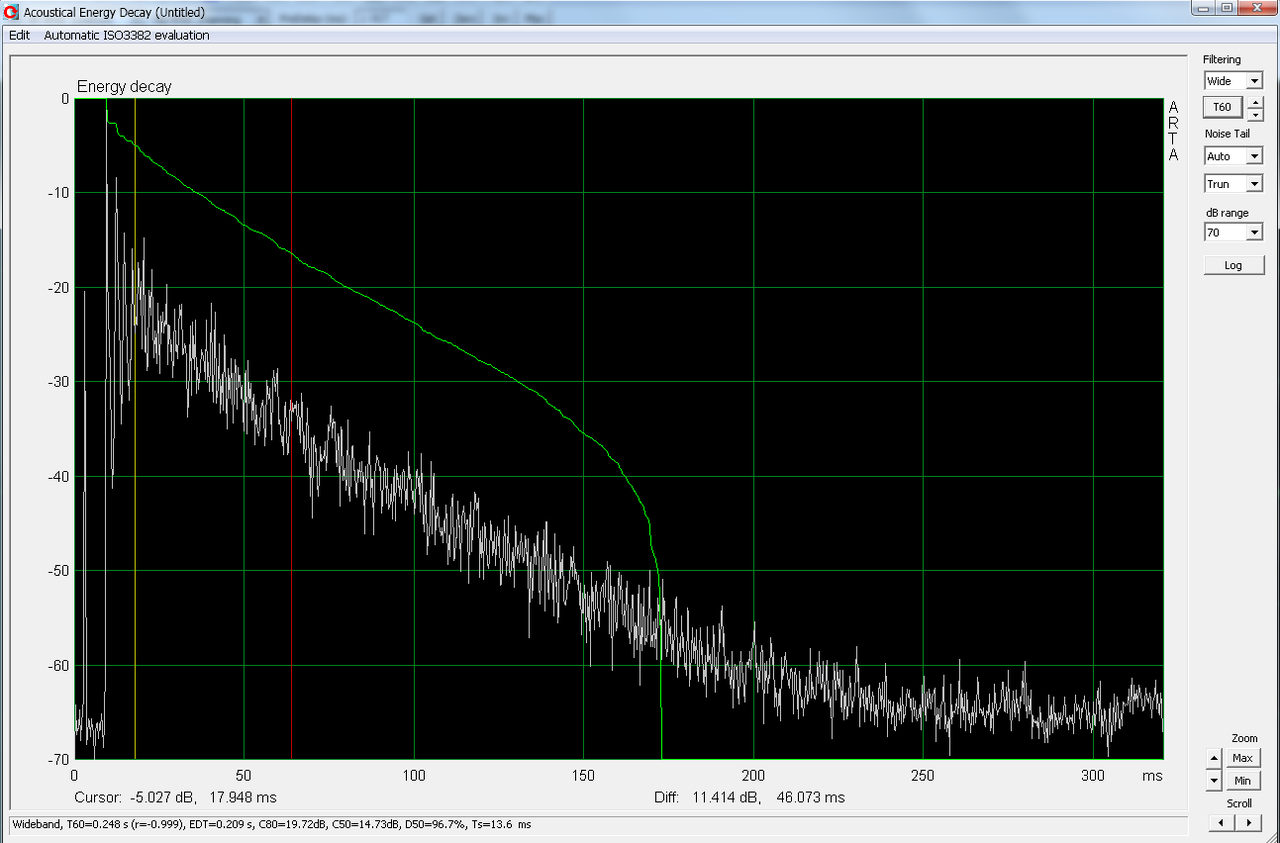1280x843 pixels.
Task: Click the Log button
Action: pyautogui.click(x=1232, y=265)
